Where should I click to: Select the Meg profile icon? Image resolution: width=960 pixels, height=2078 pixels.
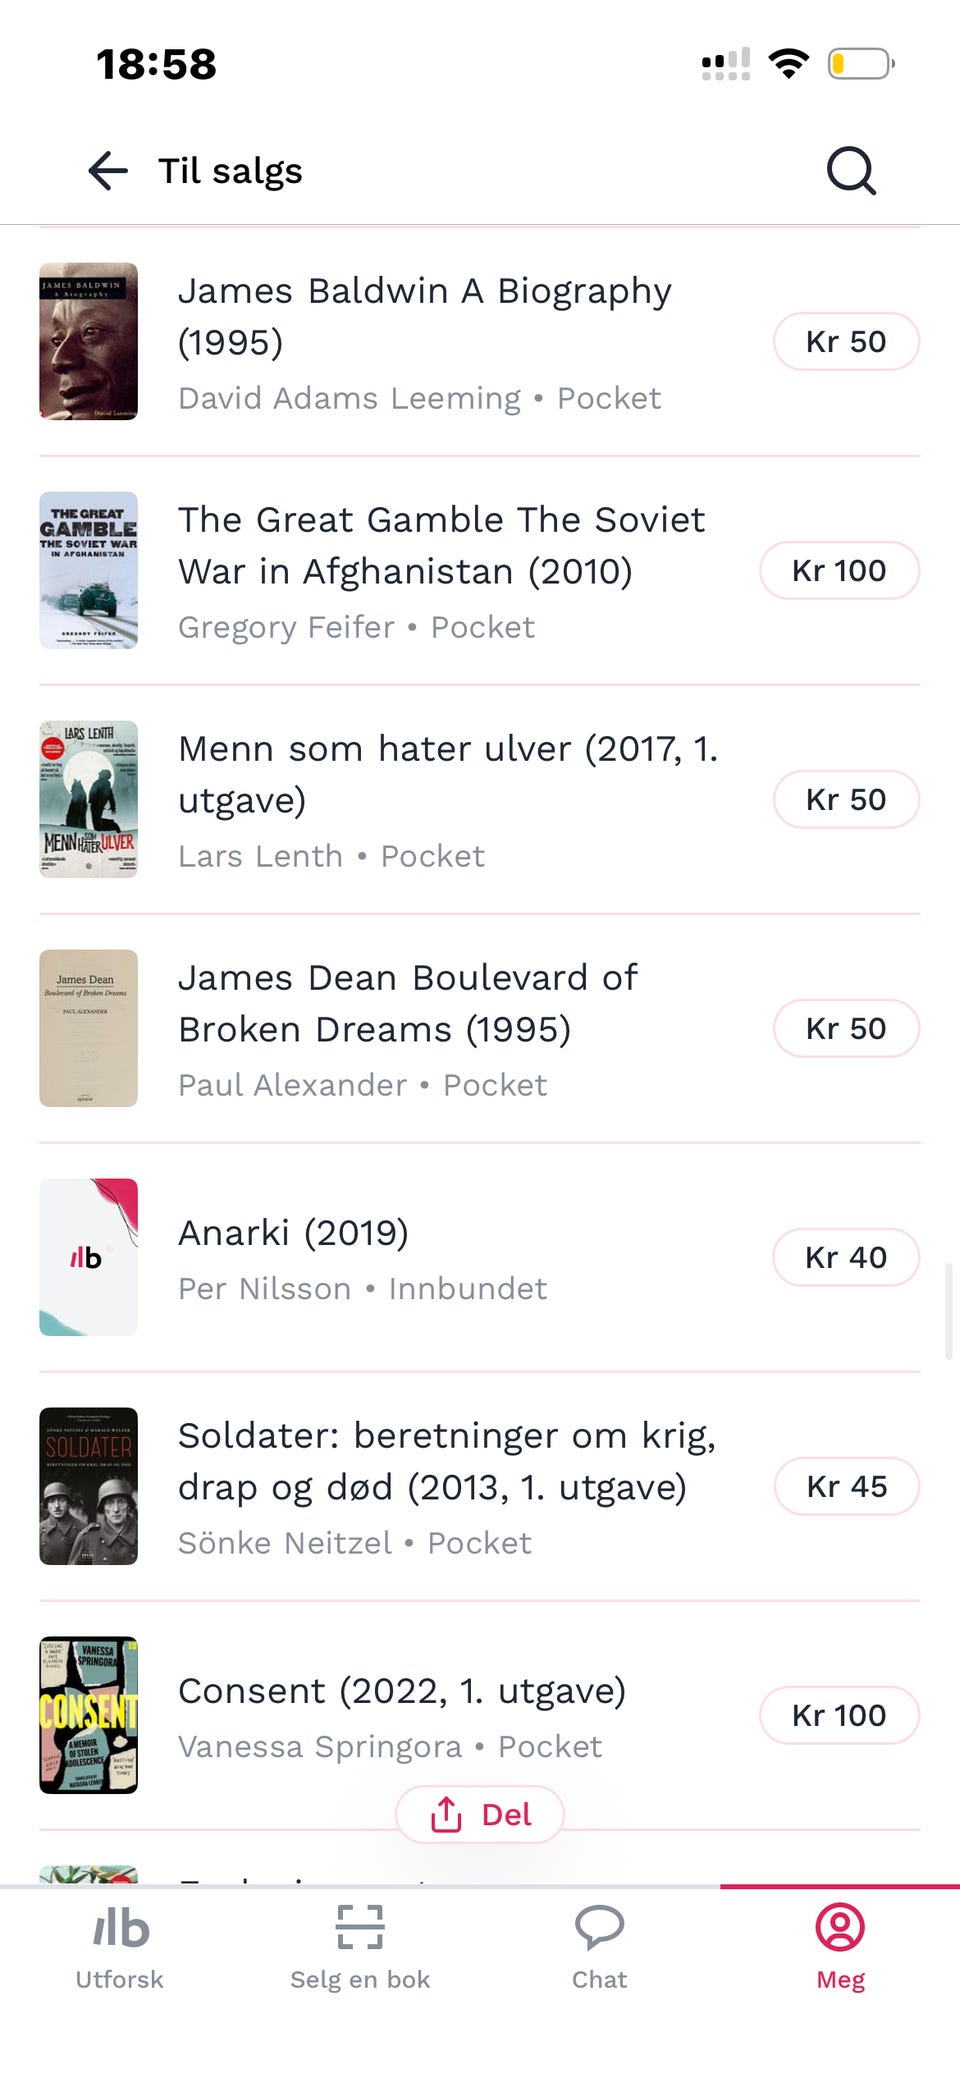tap(840, 1927)
